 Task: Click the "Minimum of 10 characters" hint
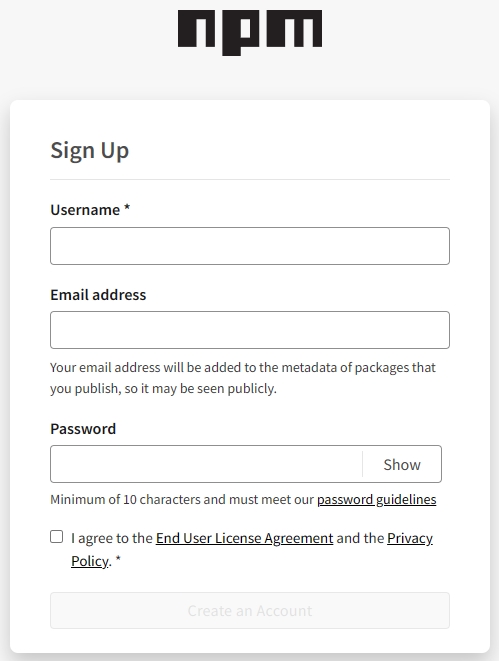[x=182, y=500]
